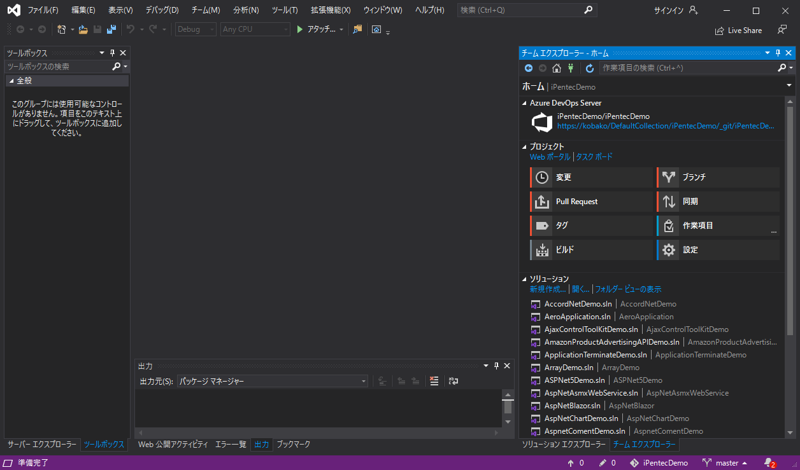Toggle word wrap in Output panel
This screenshot has height=470, width=800.
pyautogui.click(x=453, y=381)
